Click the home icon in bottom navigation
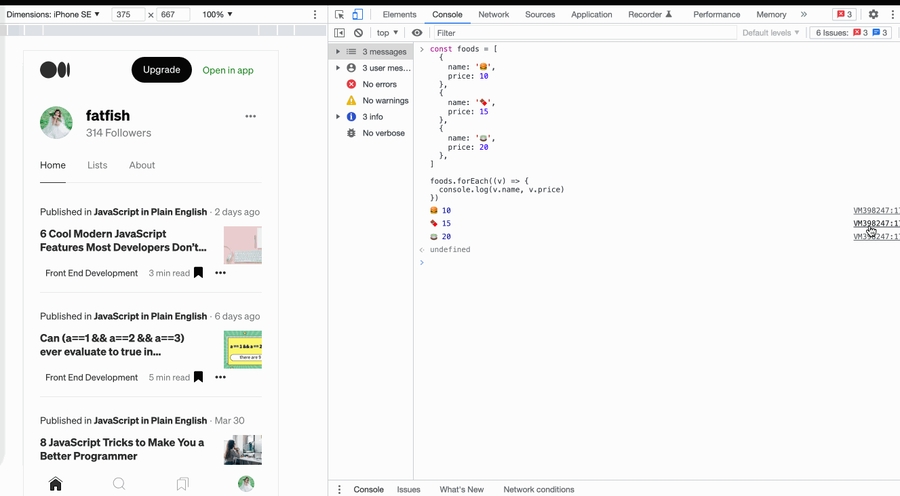The image size is (900, 496). pyautogui.click(x=55, y=484)
